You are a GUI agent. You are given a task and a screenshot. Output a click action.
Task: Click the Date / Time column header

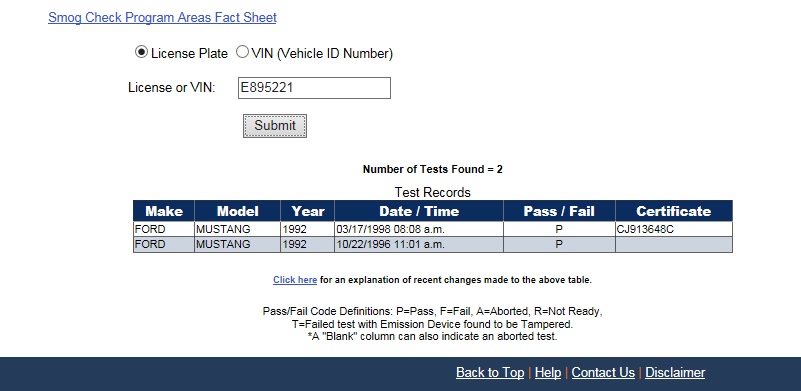[419, 211]
